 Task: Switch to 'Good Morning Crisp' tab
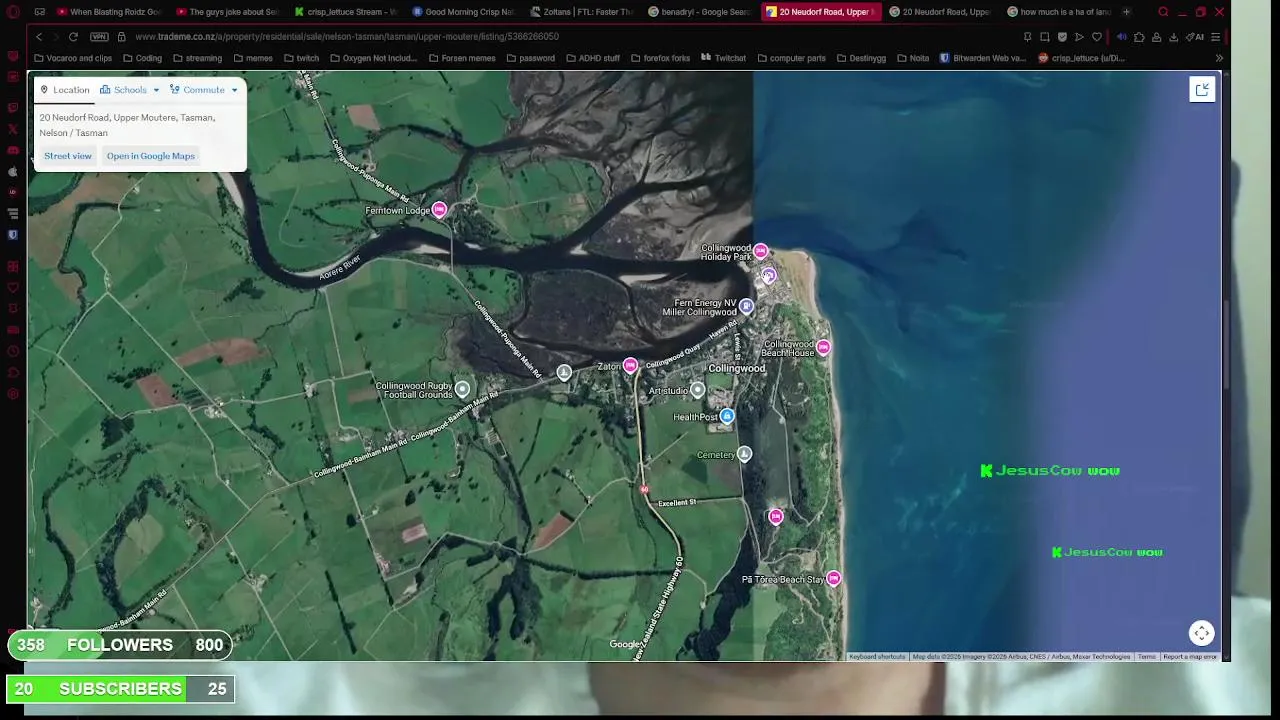[463, 12]
